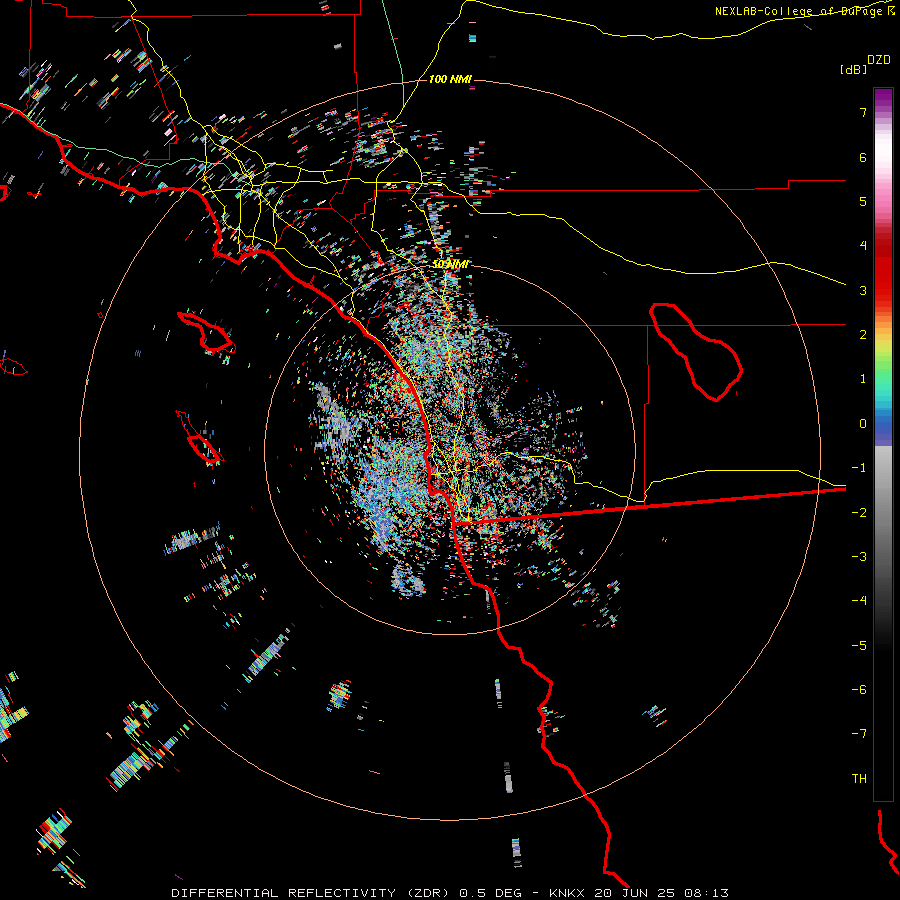Click the 1 value on color scale
This screenshot has width=900, height=900.
[863, 379]
